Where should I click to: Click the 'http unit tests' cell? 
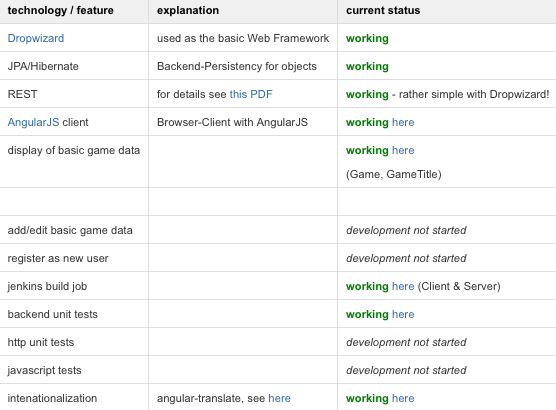74,342
